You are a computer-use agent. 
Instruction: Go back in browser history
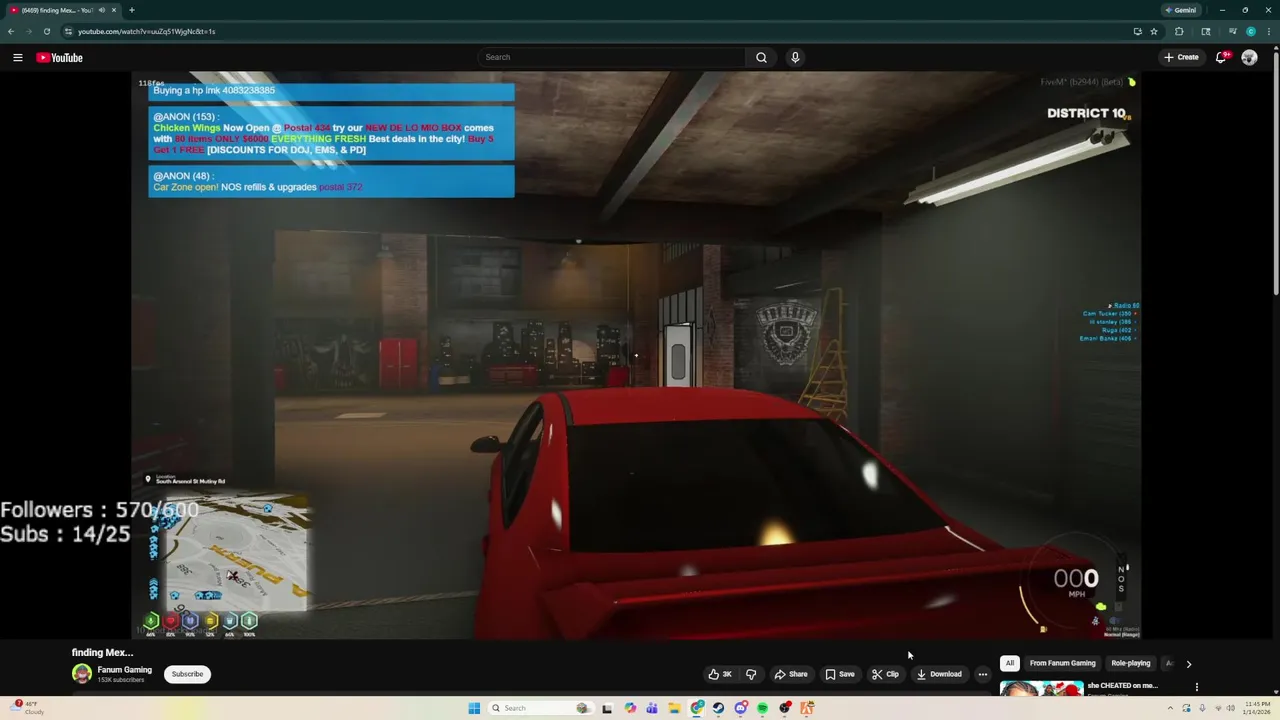pos(11,31)
